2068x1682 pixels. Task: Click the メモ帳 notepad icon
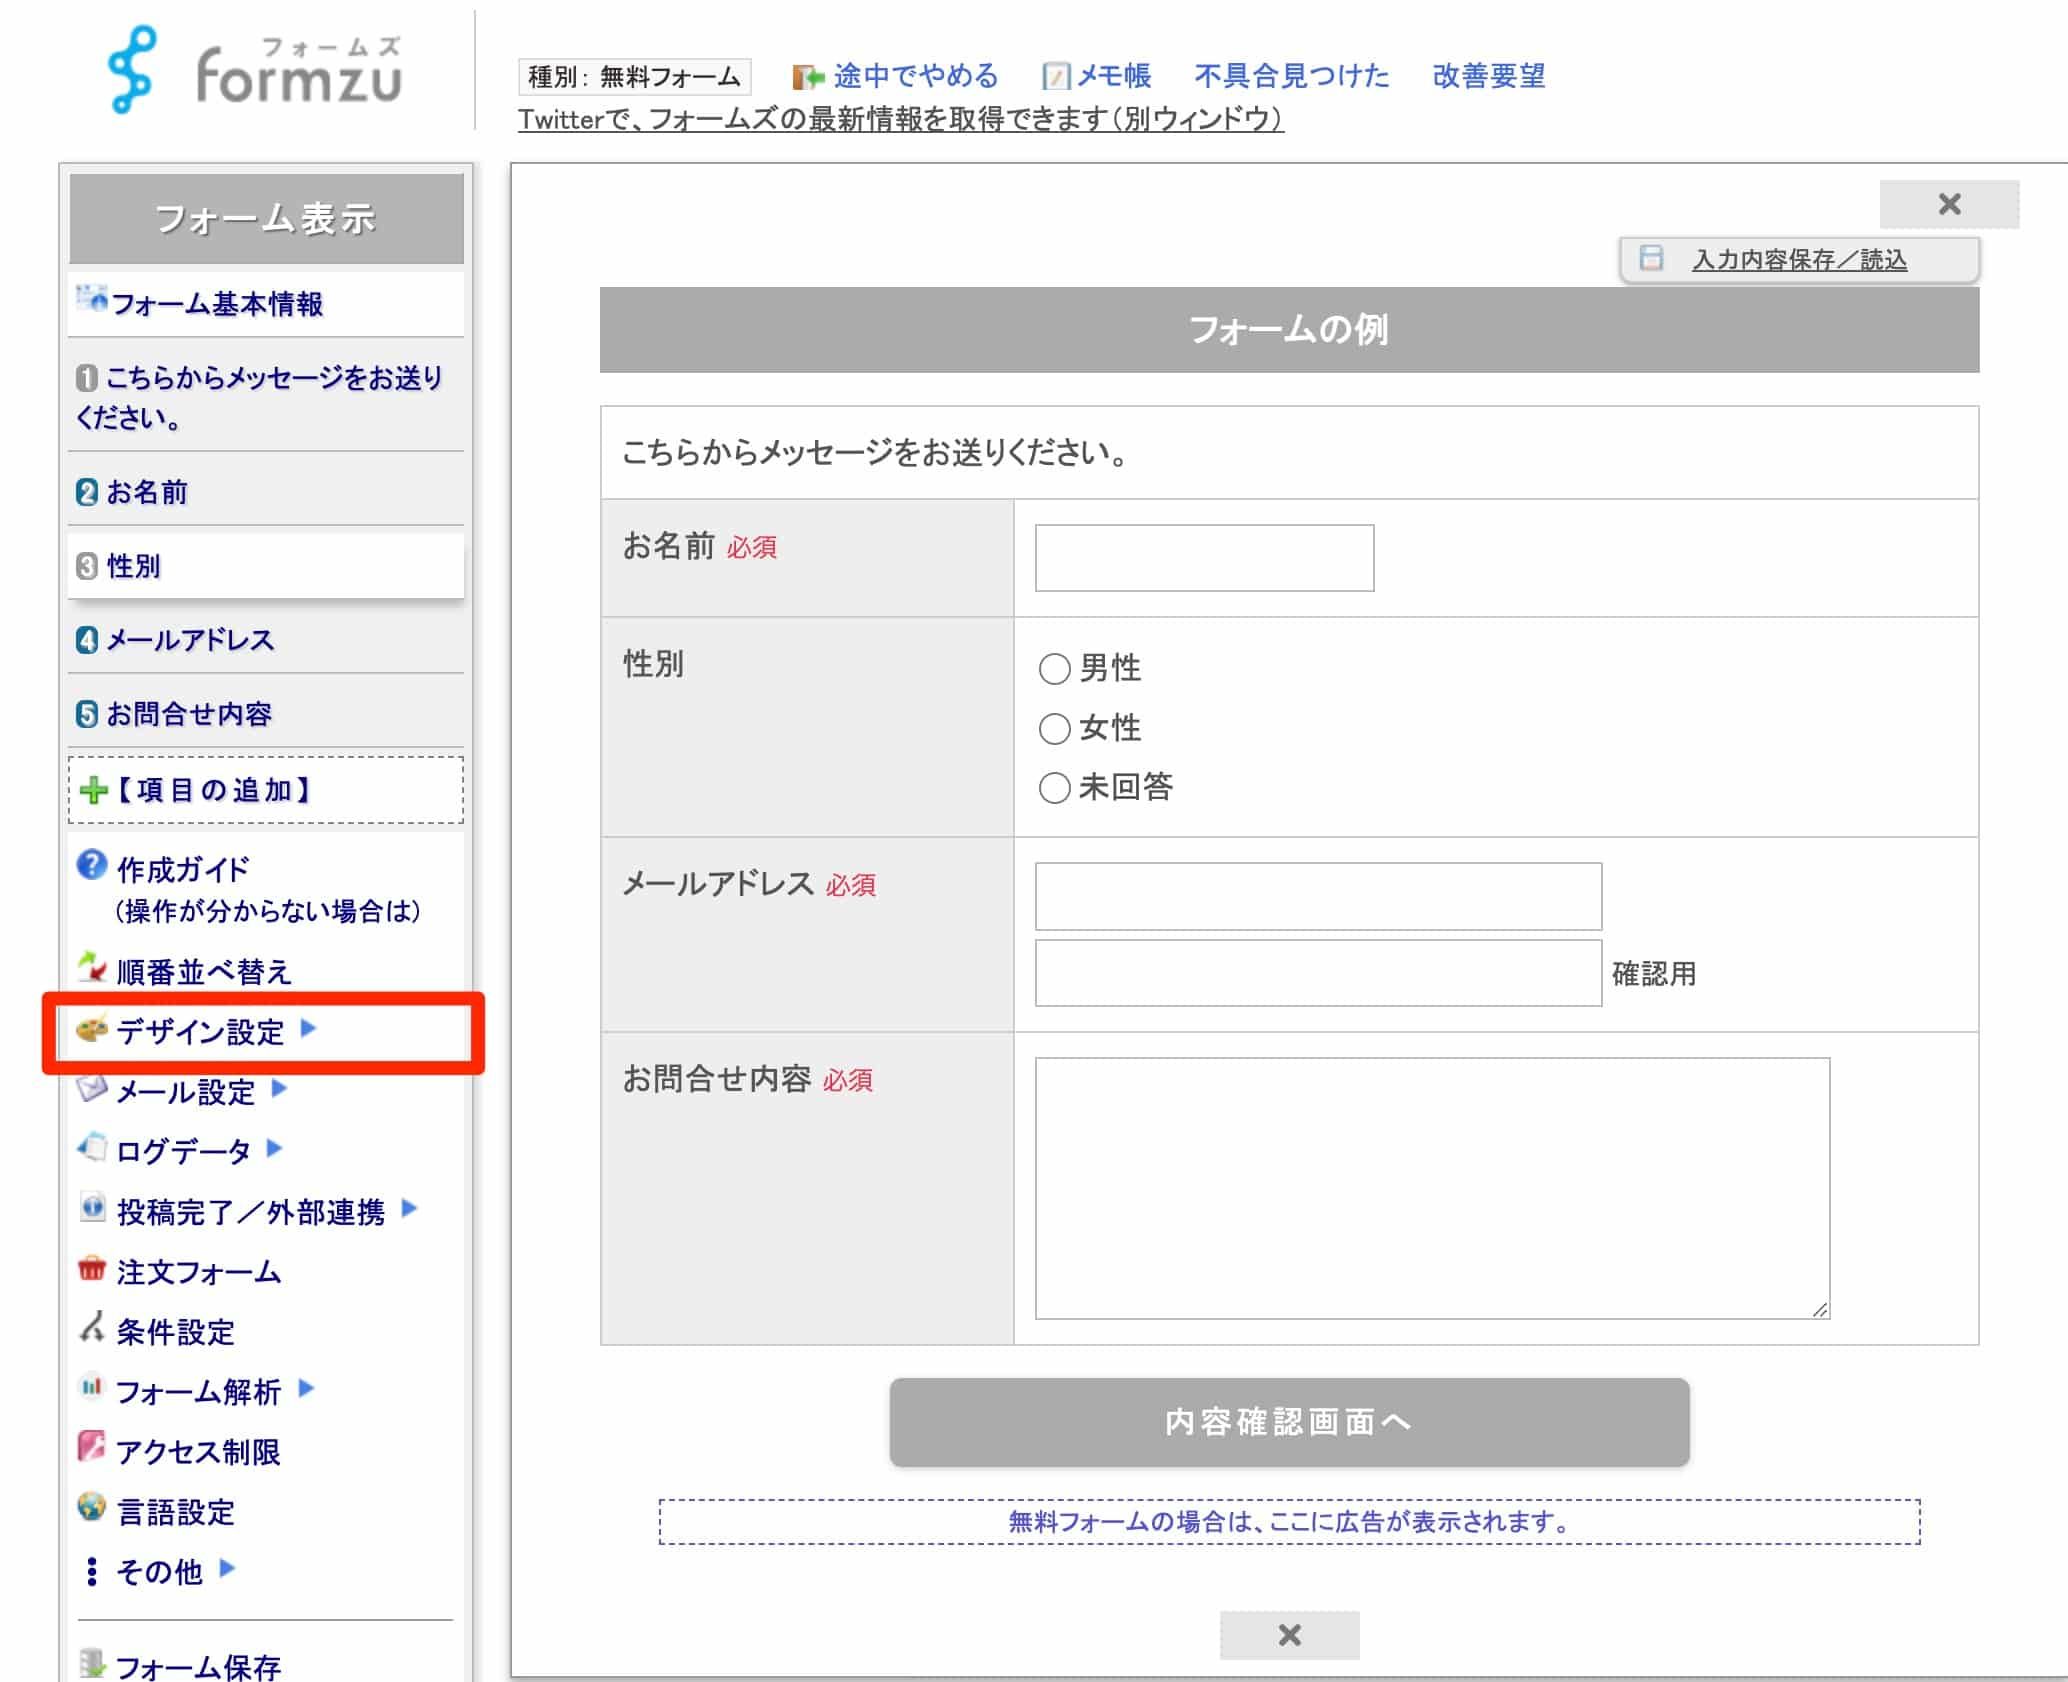click(x=1055, y=75)
